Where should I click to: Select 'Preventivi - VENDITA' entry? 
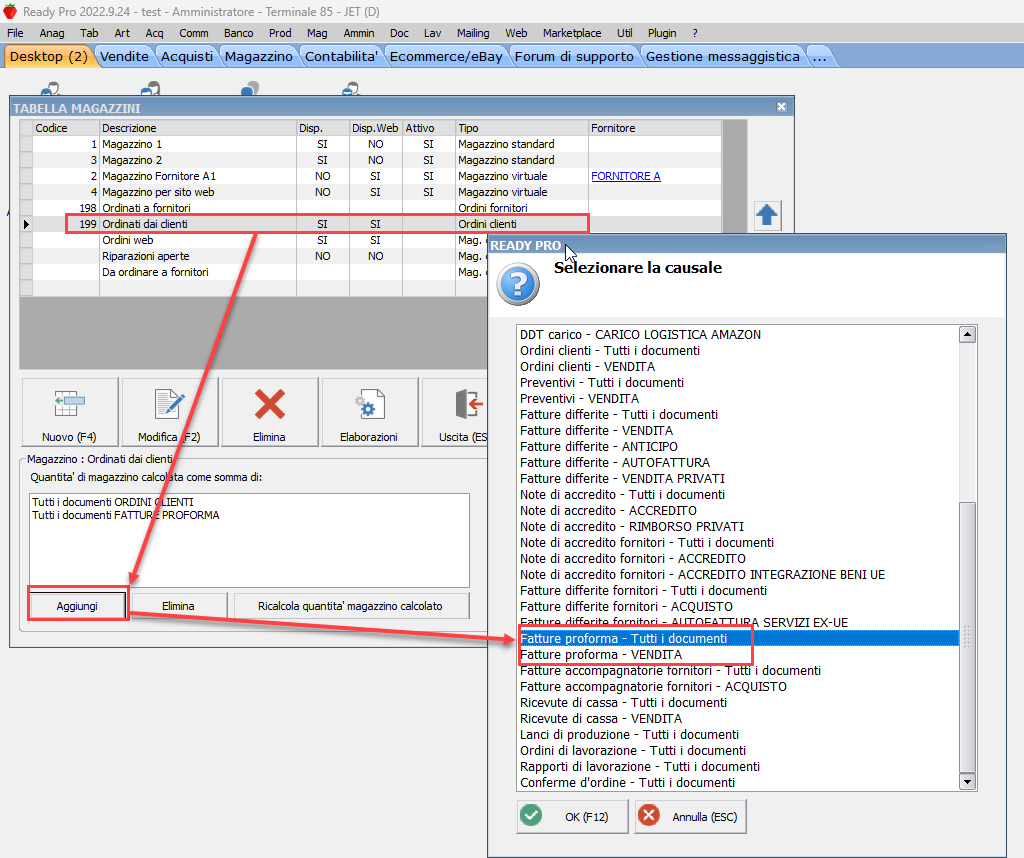pyautogui.click(x=738, y=398)
